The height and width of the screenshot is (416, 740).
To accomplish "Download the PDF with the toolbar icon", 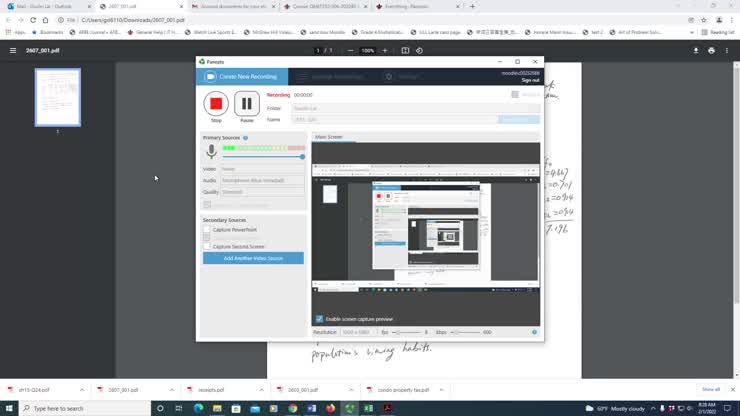I will (x=695, y=50).
